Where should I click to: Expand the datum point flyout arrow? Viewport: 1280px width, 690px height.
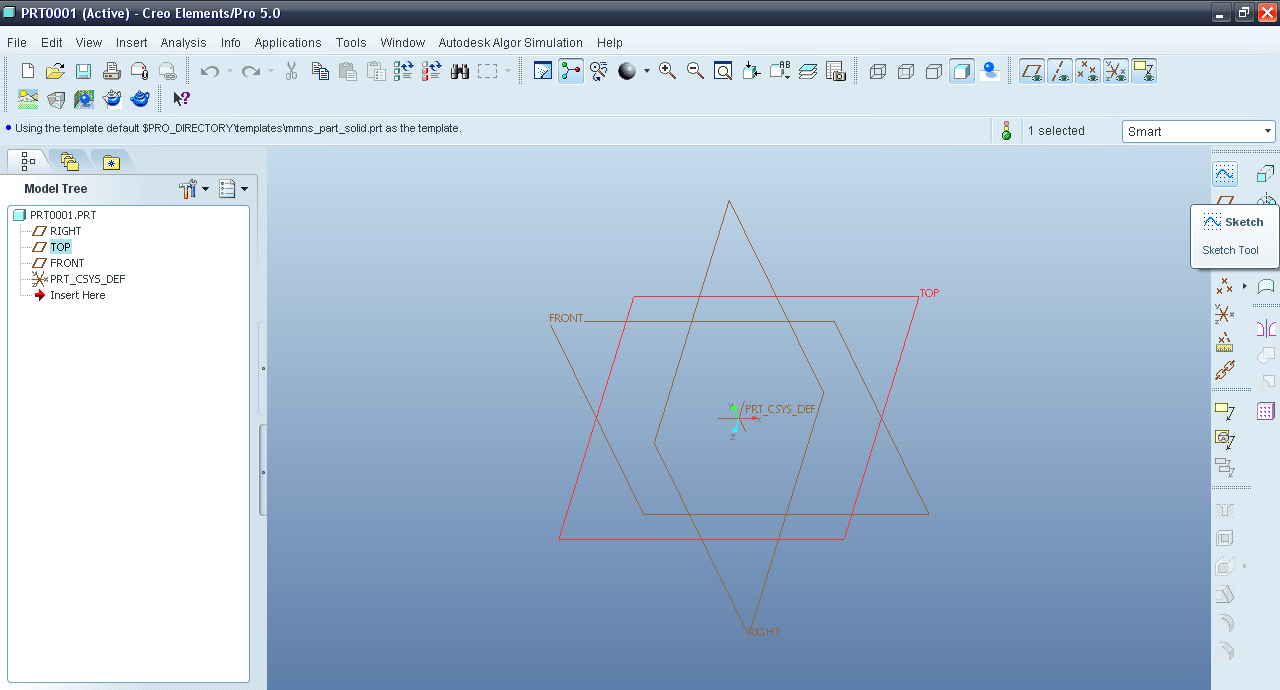coord(1245,287)
